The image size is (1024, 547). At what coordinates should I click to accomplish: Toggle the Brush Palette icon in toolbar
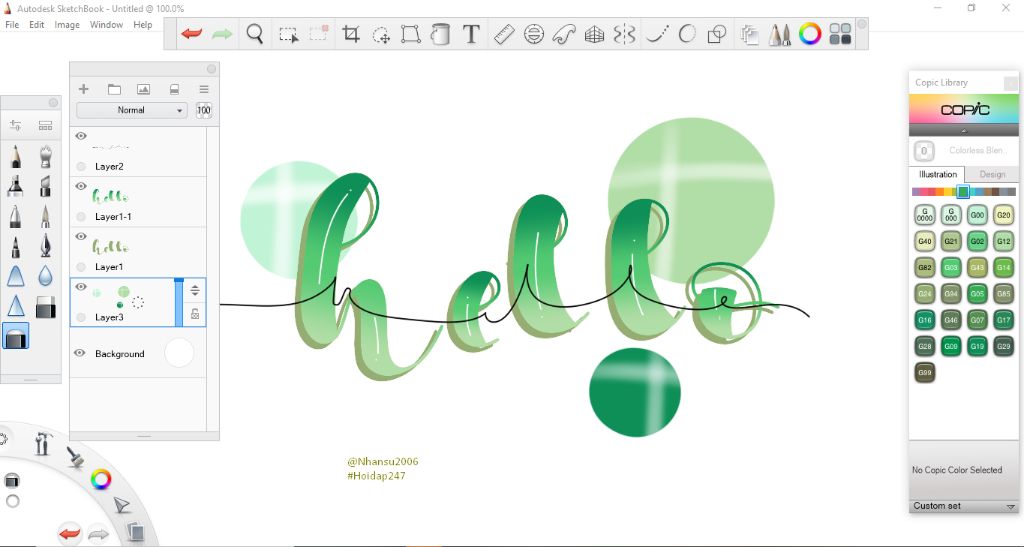(x=779, y=34)
